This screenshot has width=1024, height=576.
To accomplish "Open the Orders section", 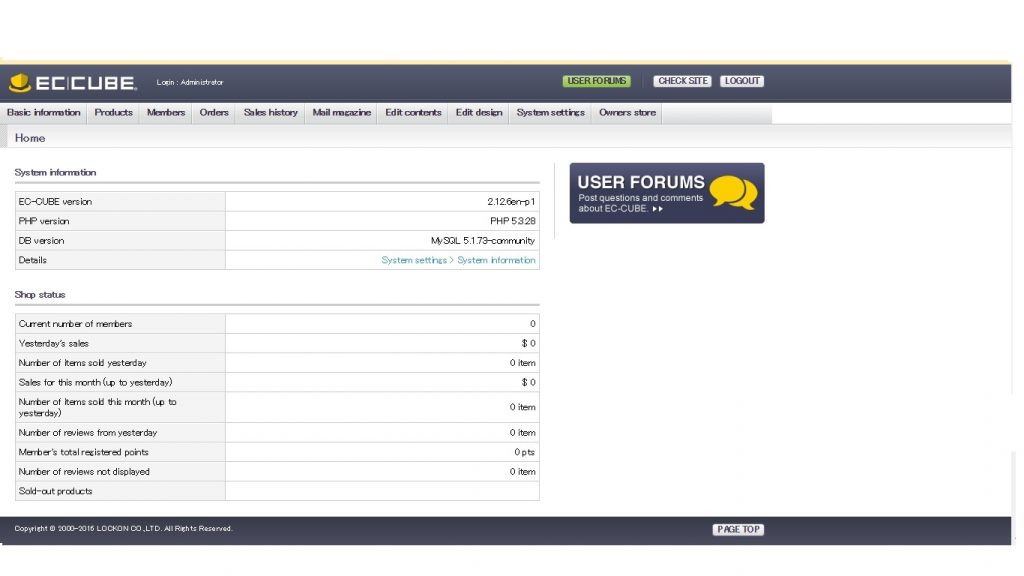I will point(214,113).
